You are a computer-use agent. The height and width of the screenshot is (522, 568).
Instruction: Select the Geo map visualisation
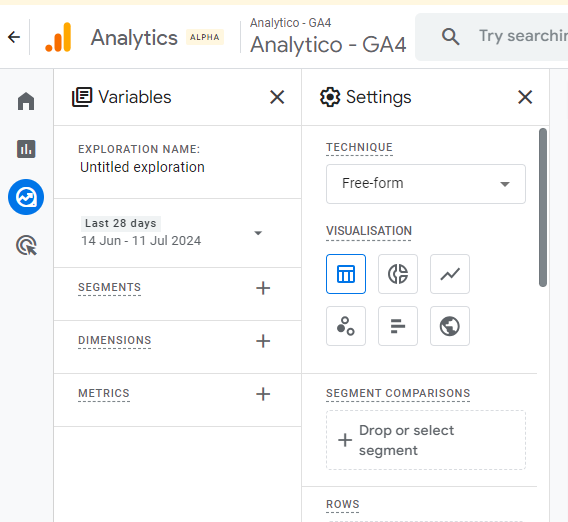point(450,326)
